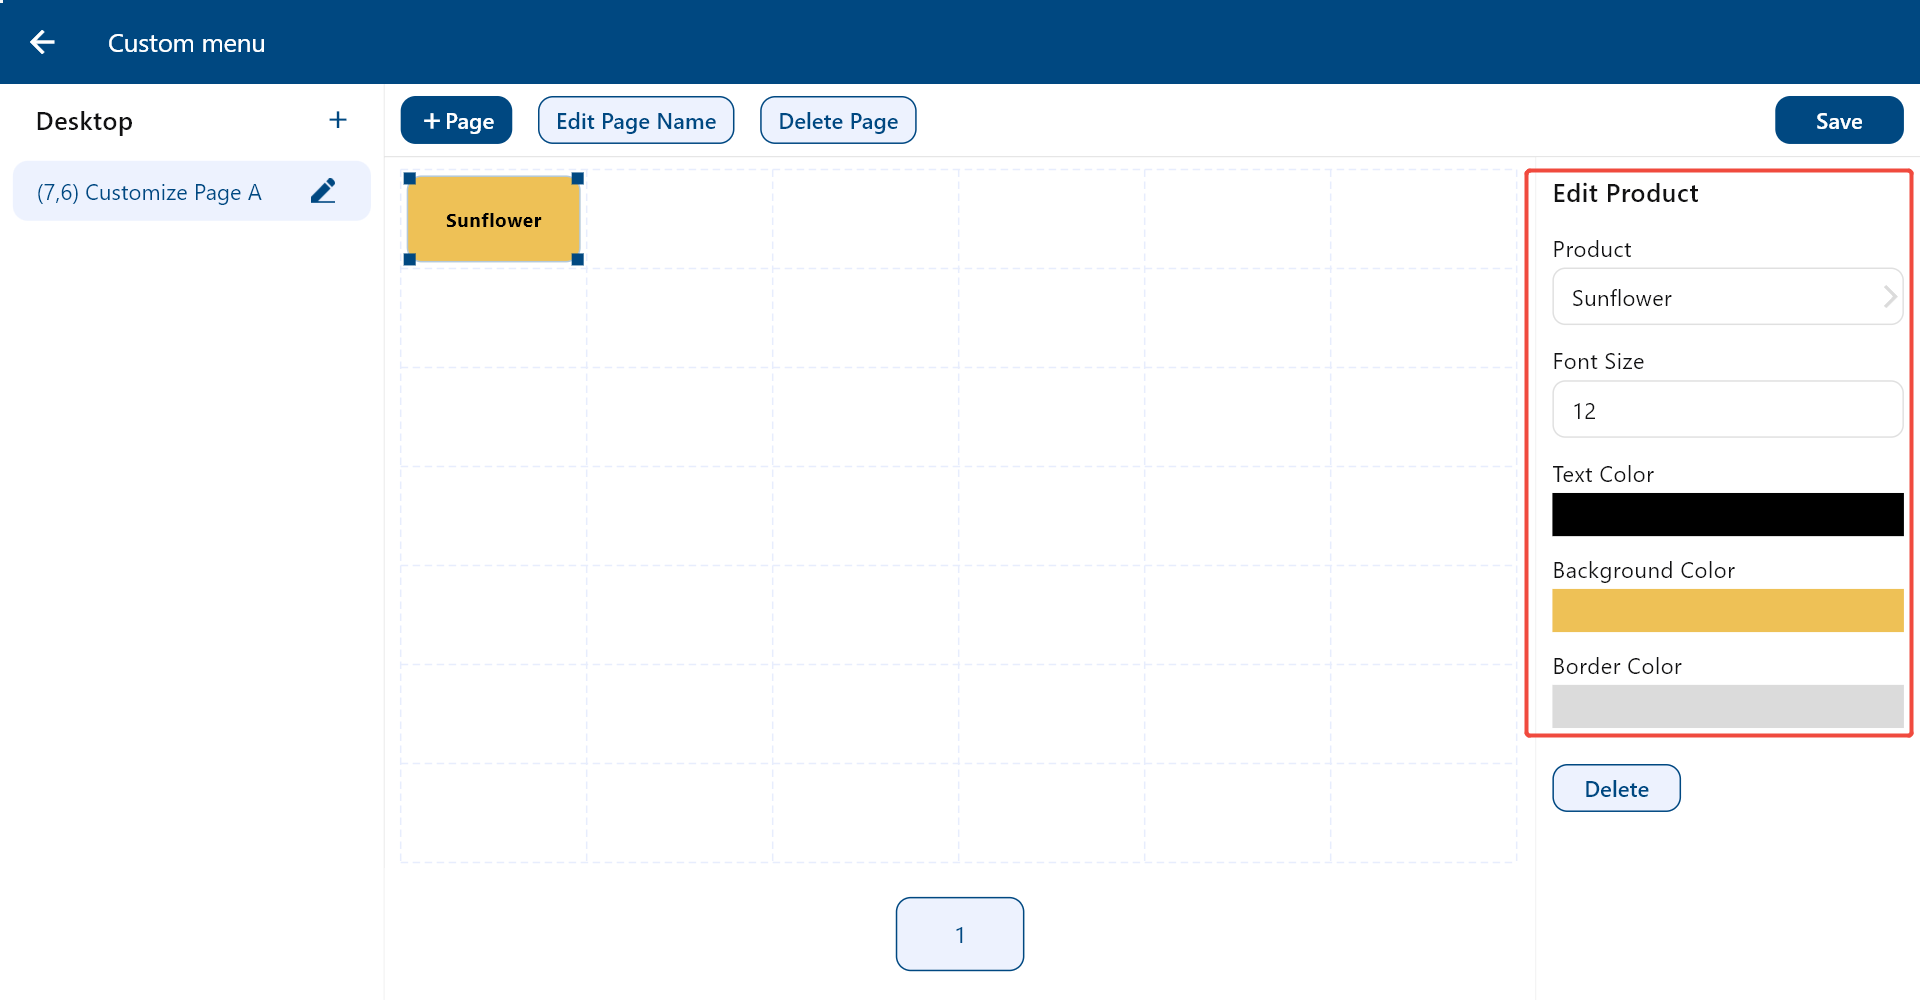Open the black Text Color swatch
Viewport: 1920px width, 1000px height.
click(1727, 515)
